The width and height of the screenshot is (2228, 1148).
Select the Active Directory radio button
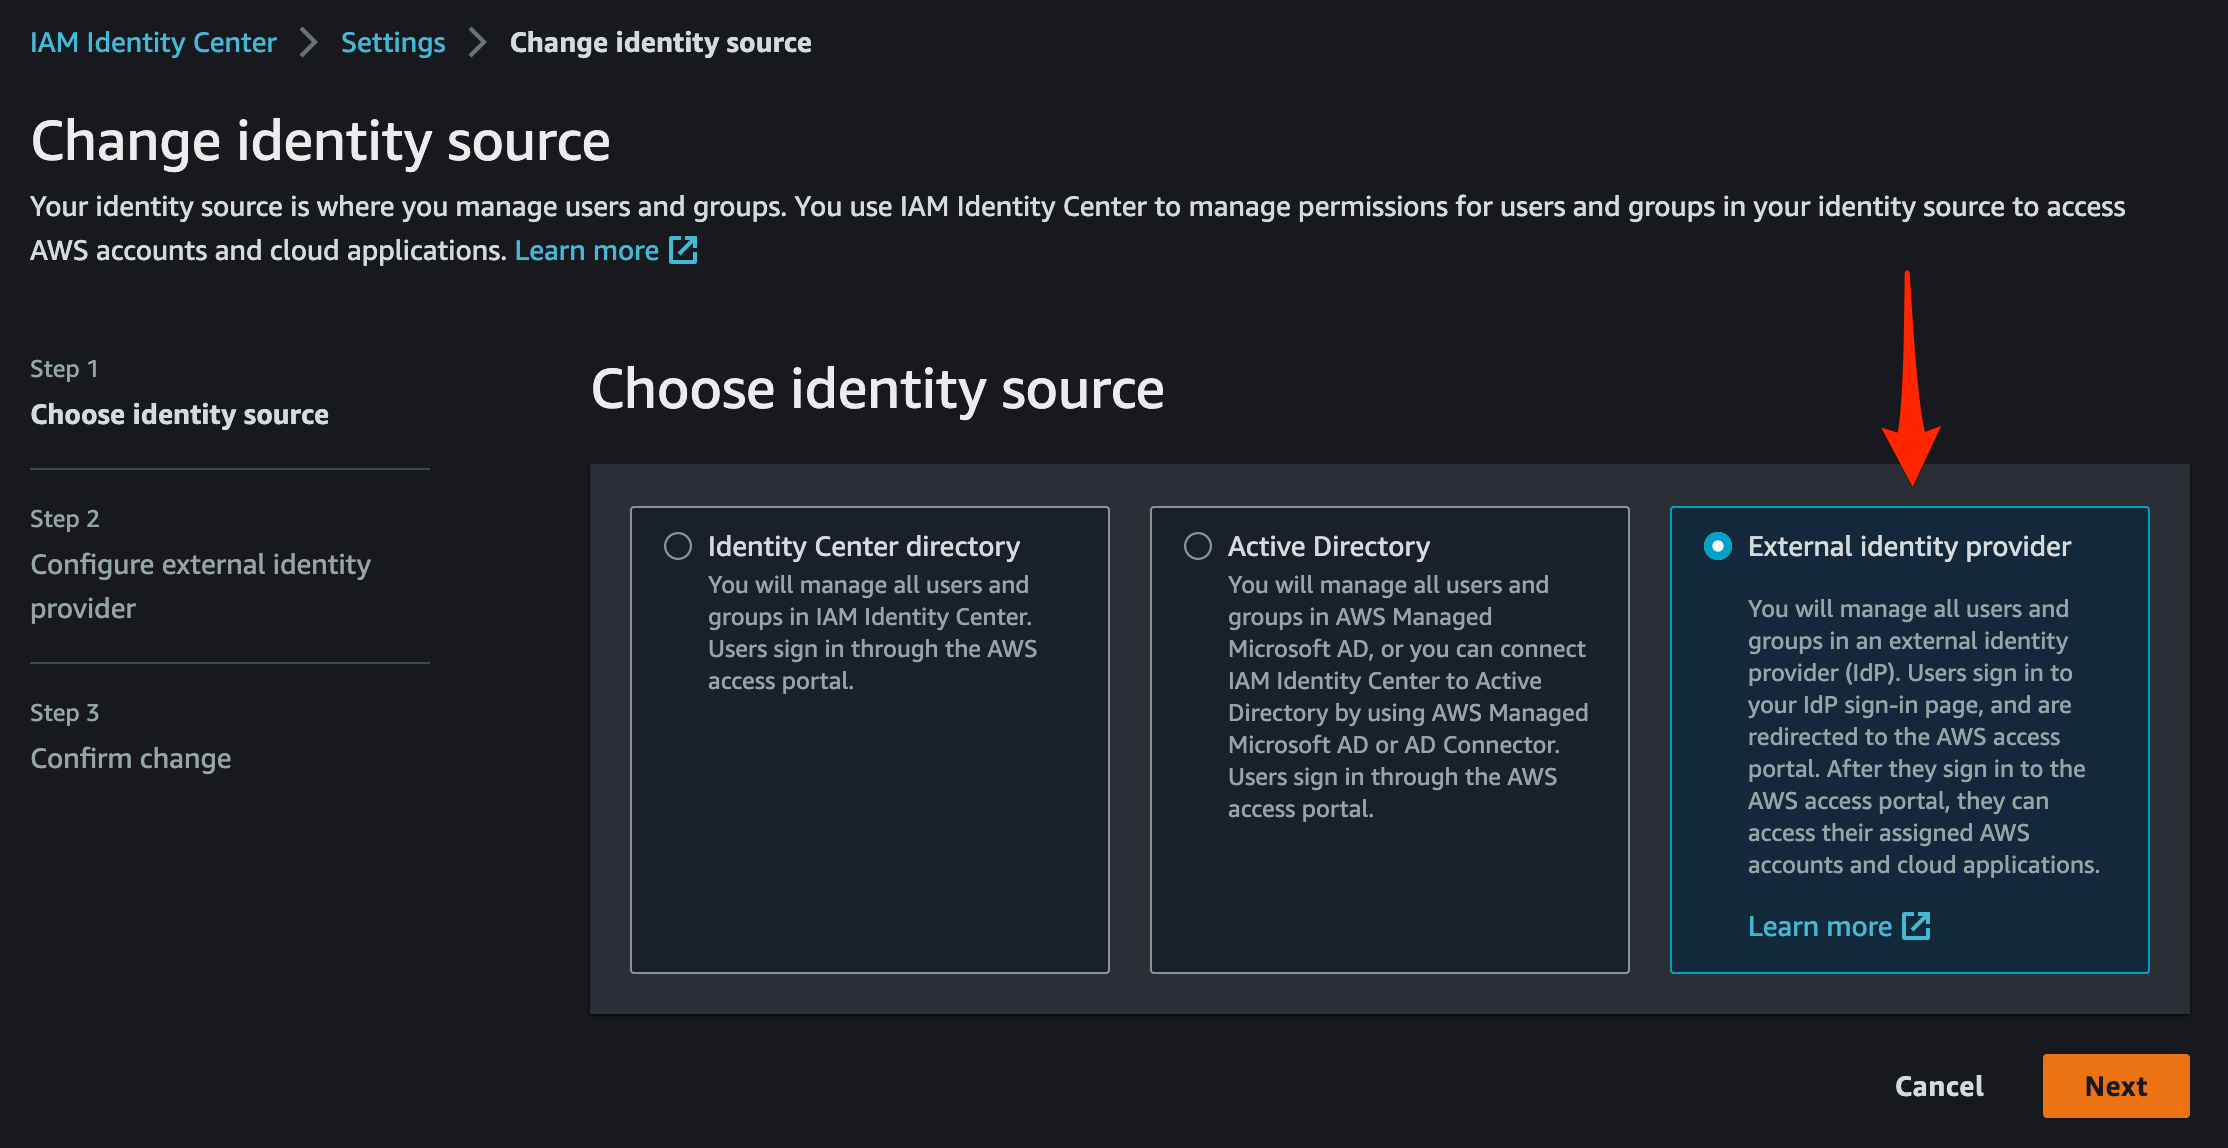1198,546
